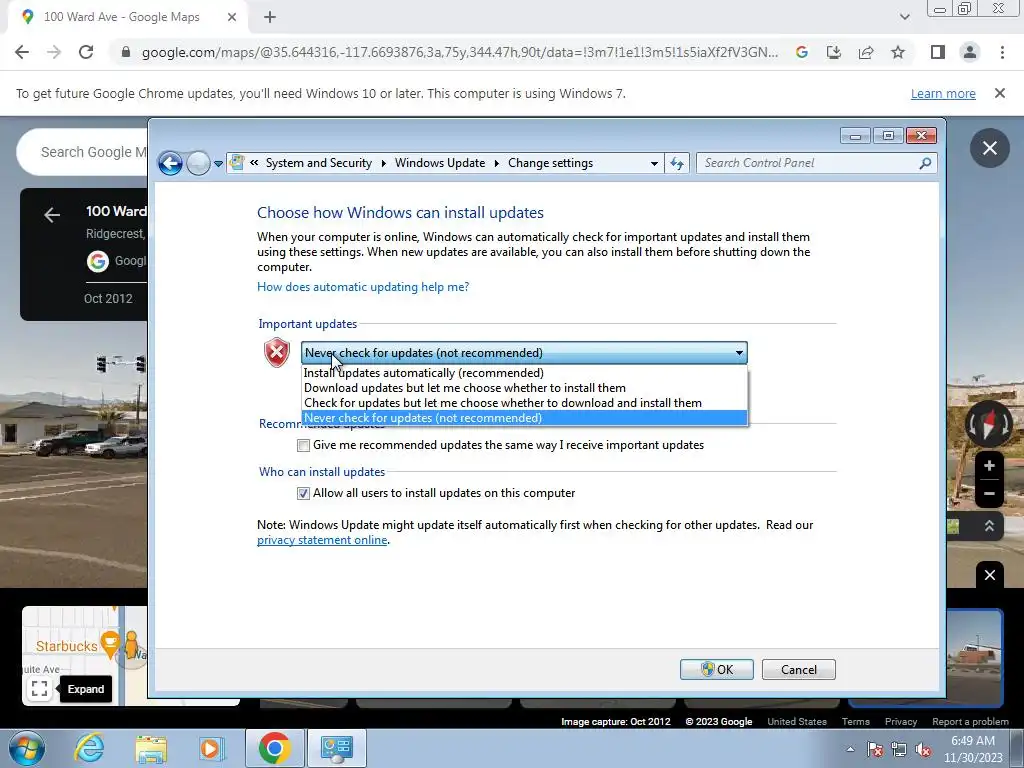Uncheck 'Allow all users to install updates'

coord(303,494)
